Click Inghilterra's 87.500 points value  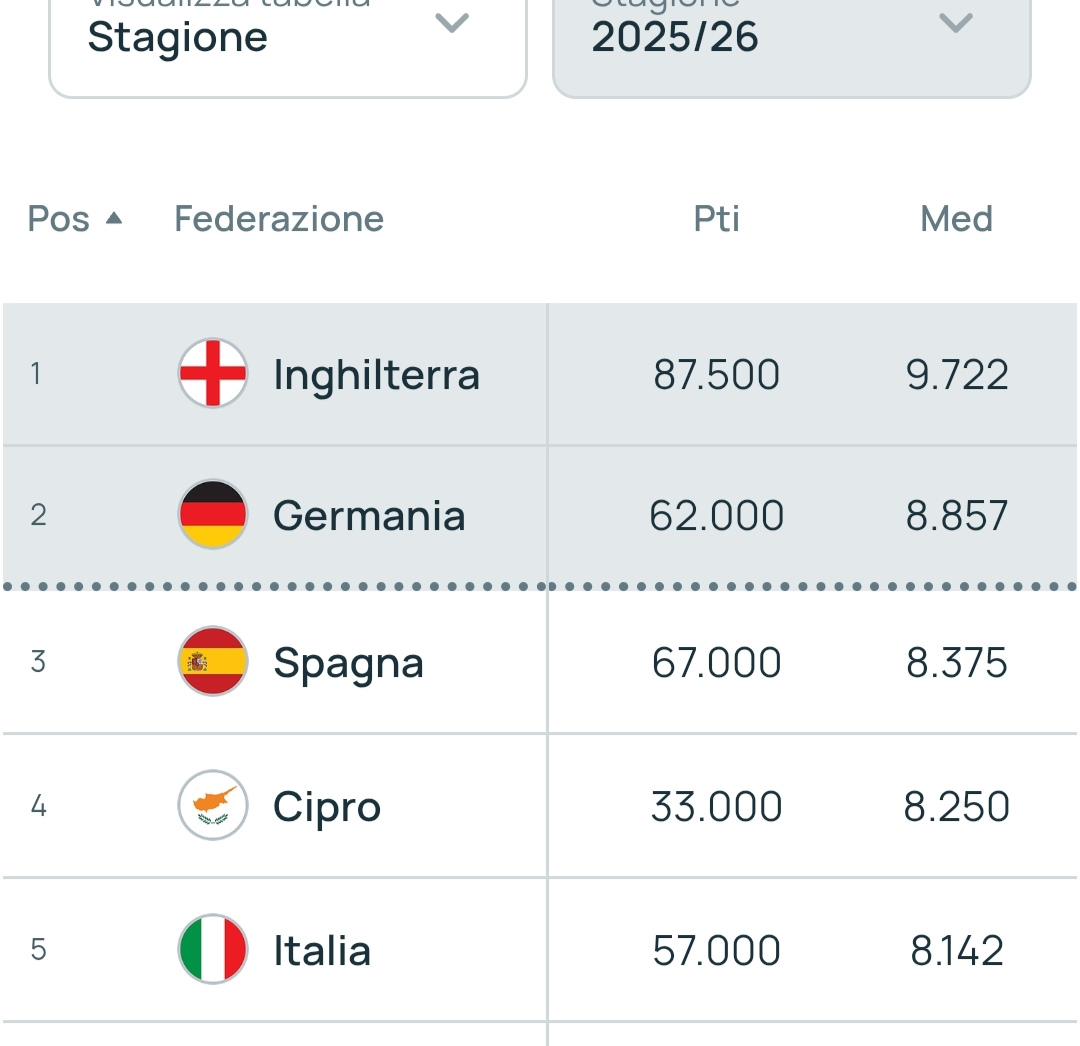(716, 375)
